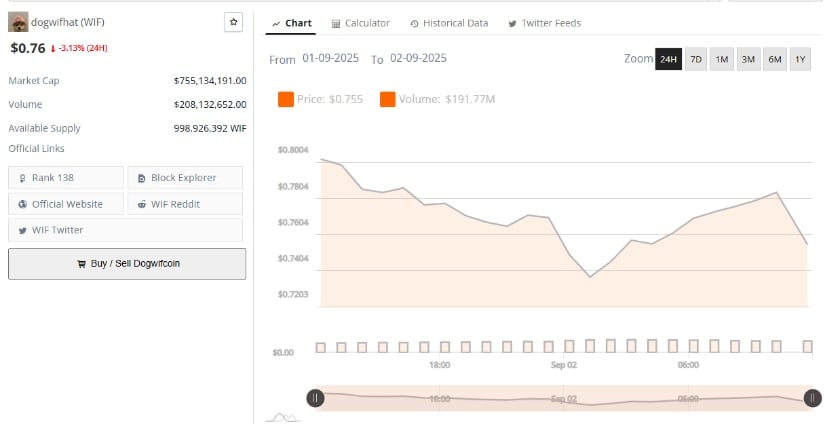Toggle the Volume series legend swatch
The image size is (825, 424).
point(388,99)
